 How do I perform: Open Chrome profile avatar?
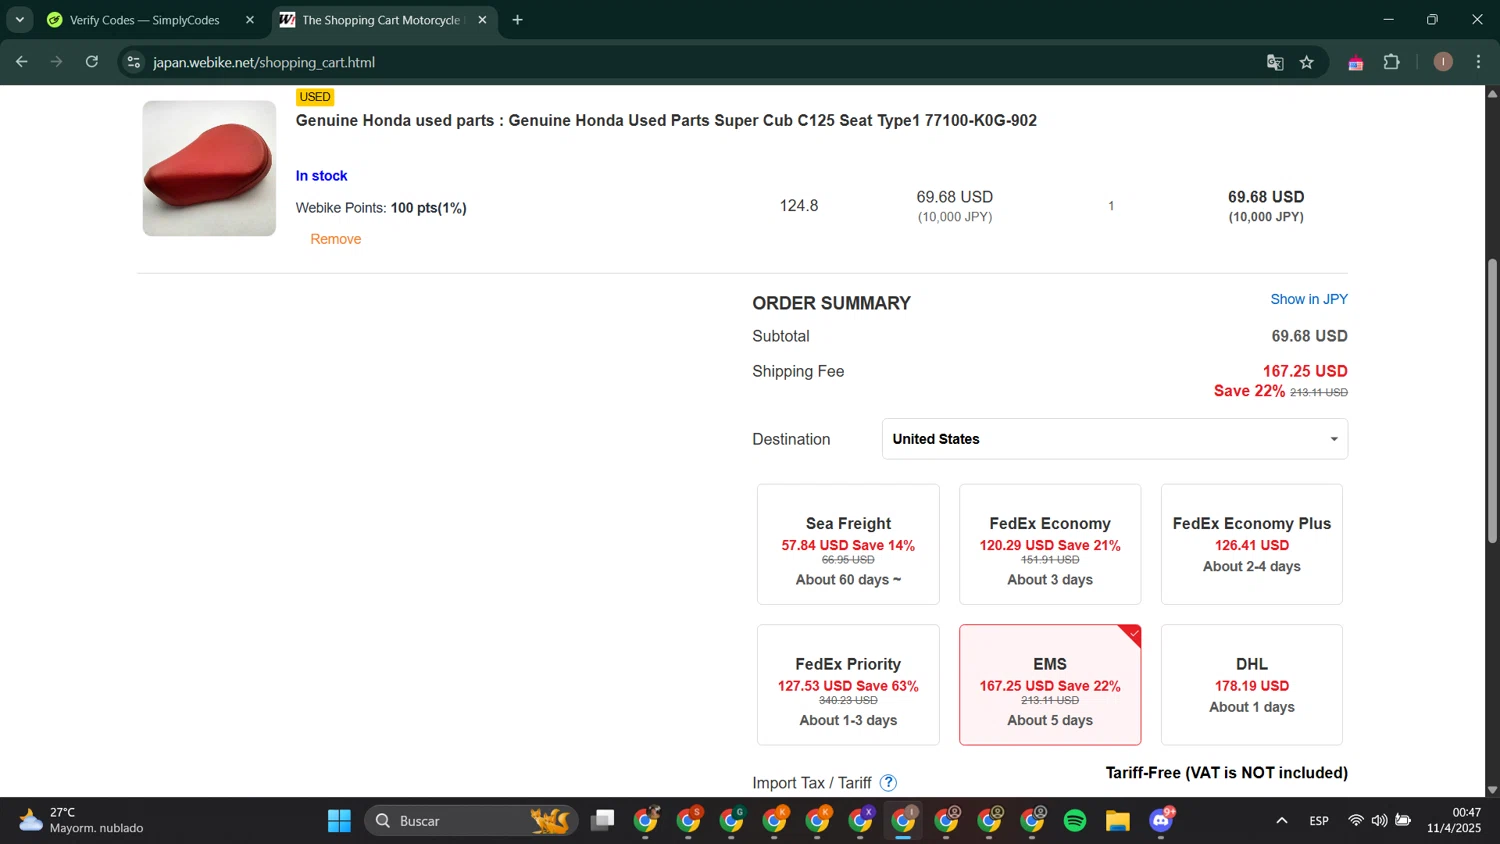click(1443, 62)
